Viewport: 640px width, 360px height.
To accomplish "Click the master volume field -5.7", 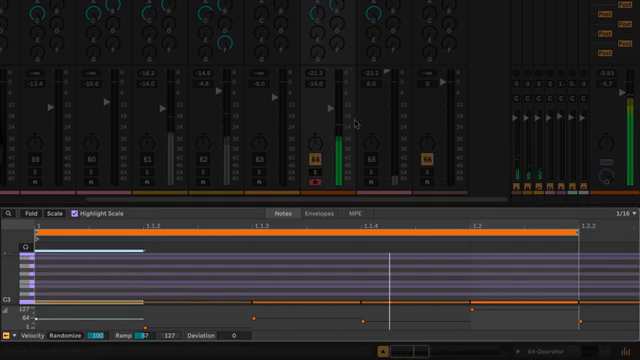I will click(x=607, y=84).
